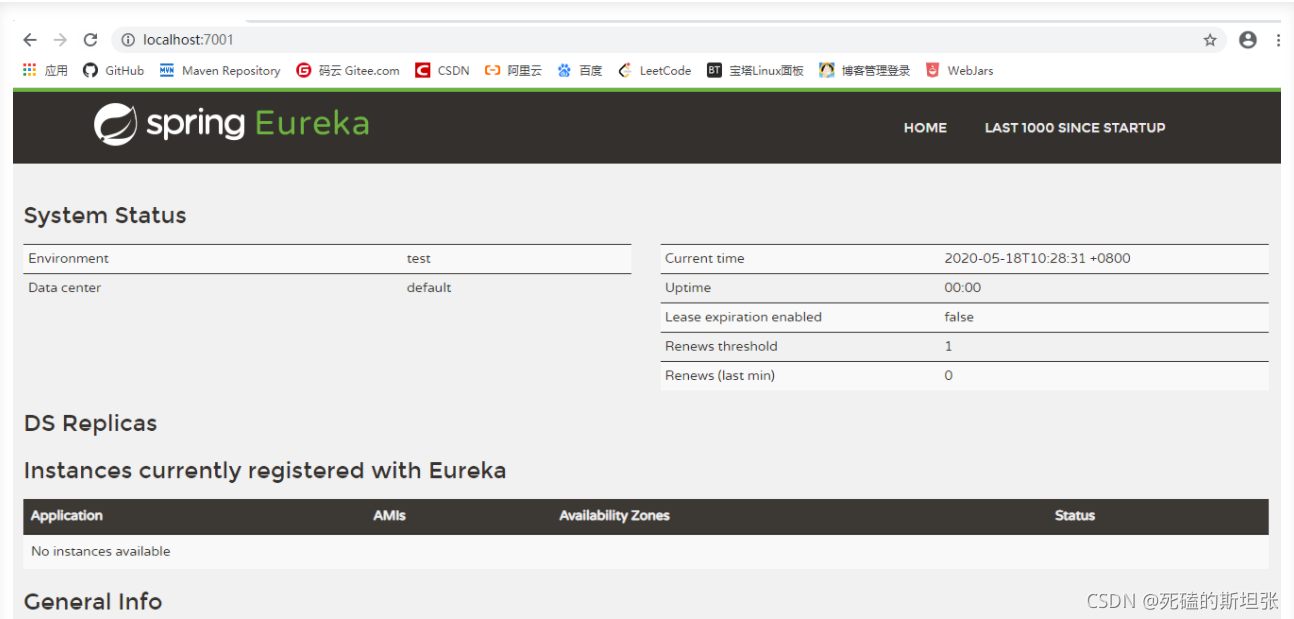Click the Spring Eureka logo
This screenshot has height=619, width=1294.
coord(231,124)
